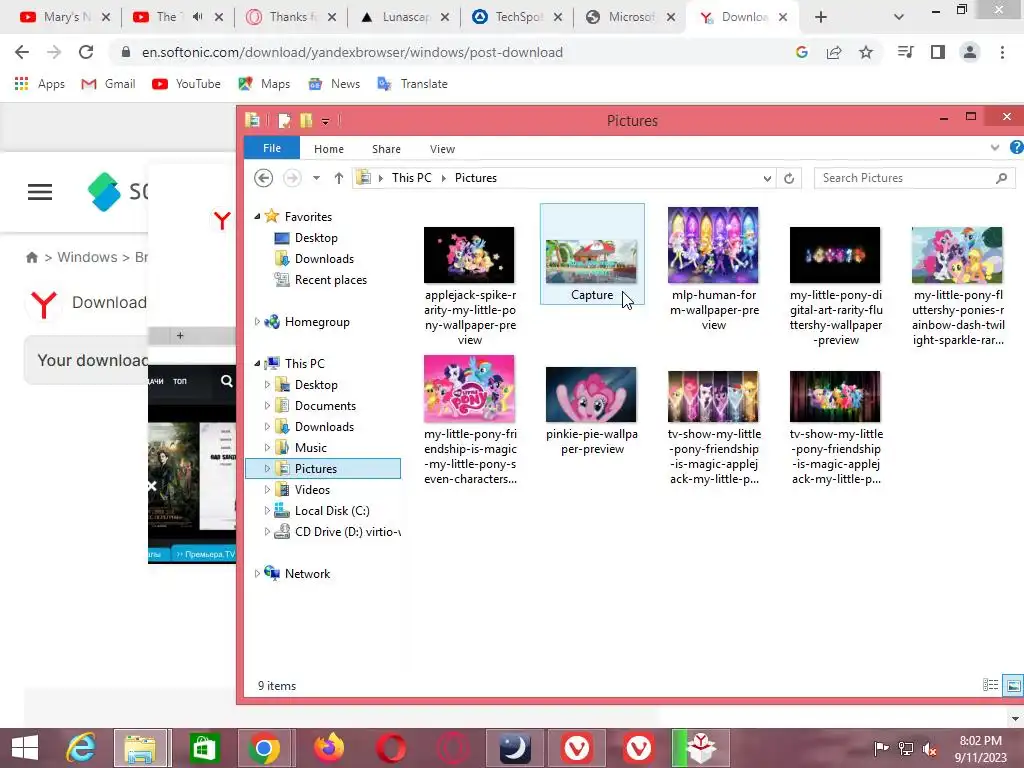Click Windows breadcrumb on Softonic page
The height and width of the screenshot is (768, 1024).
(87, 257)
